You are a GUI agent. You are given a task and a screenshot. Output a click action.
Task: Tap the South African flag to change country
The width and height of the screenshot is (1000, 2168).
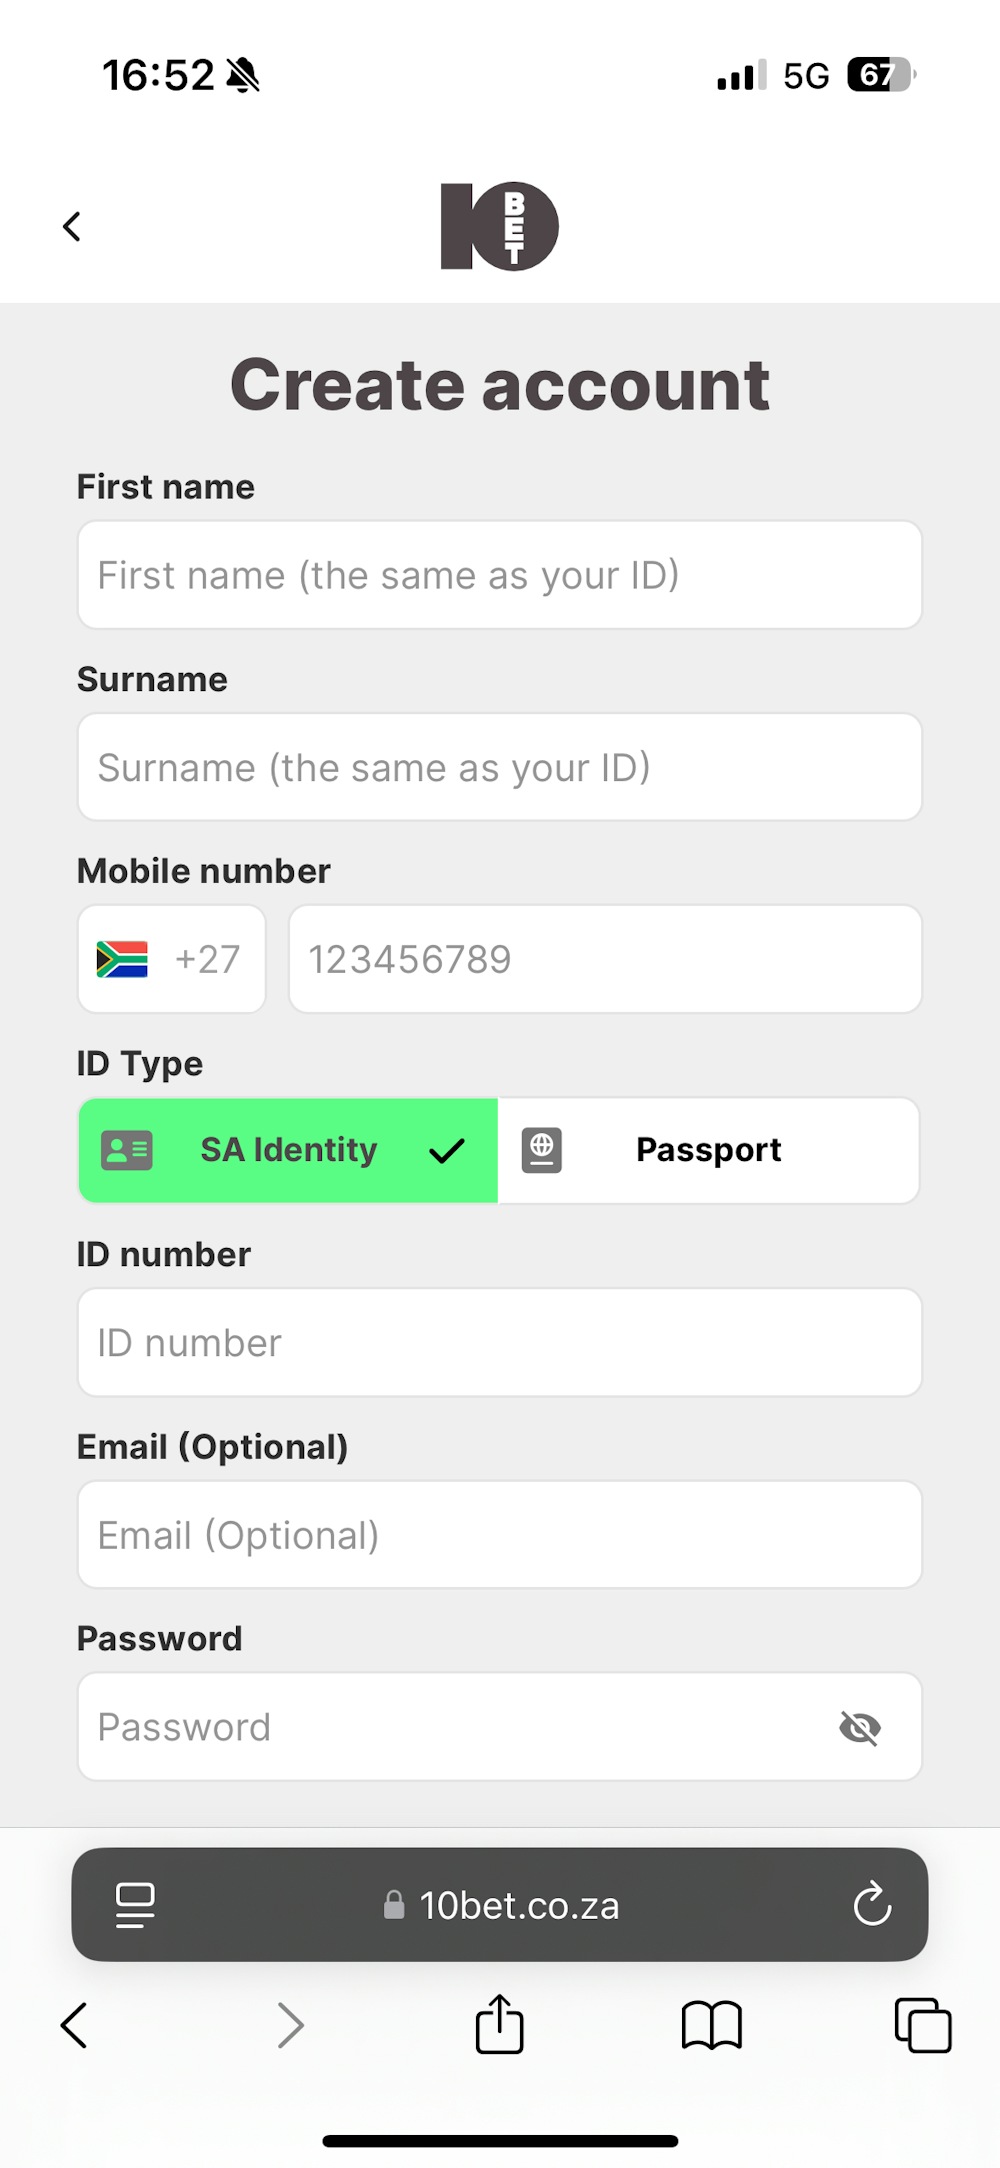pos(122,959)
